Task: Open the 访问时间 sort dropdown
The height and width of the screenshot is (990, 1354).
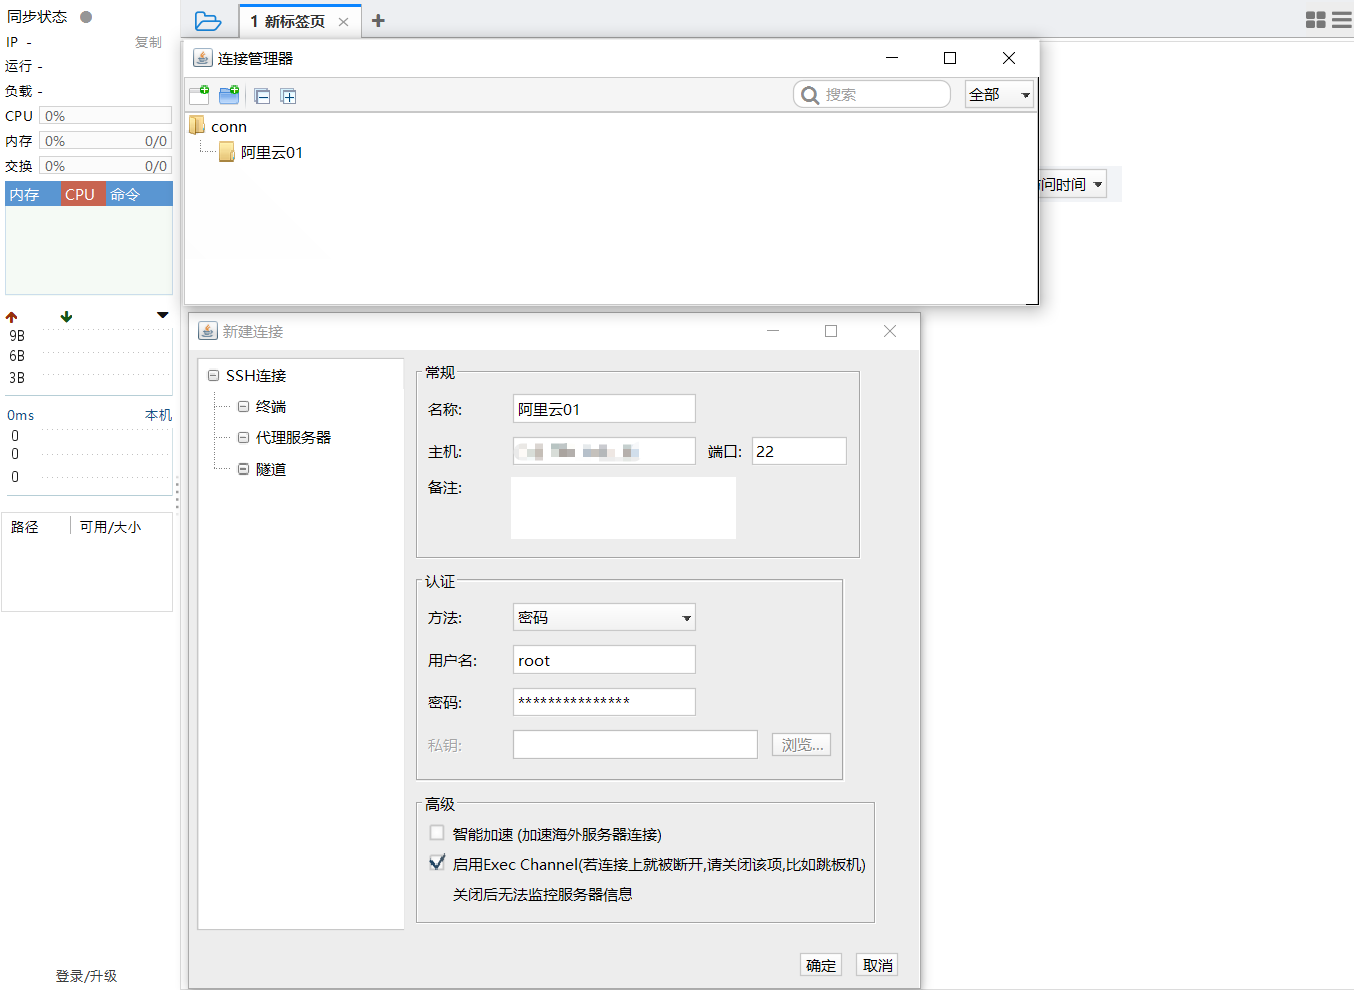Action: click(x=1073, y=184)
